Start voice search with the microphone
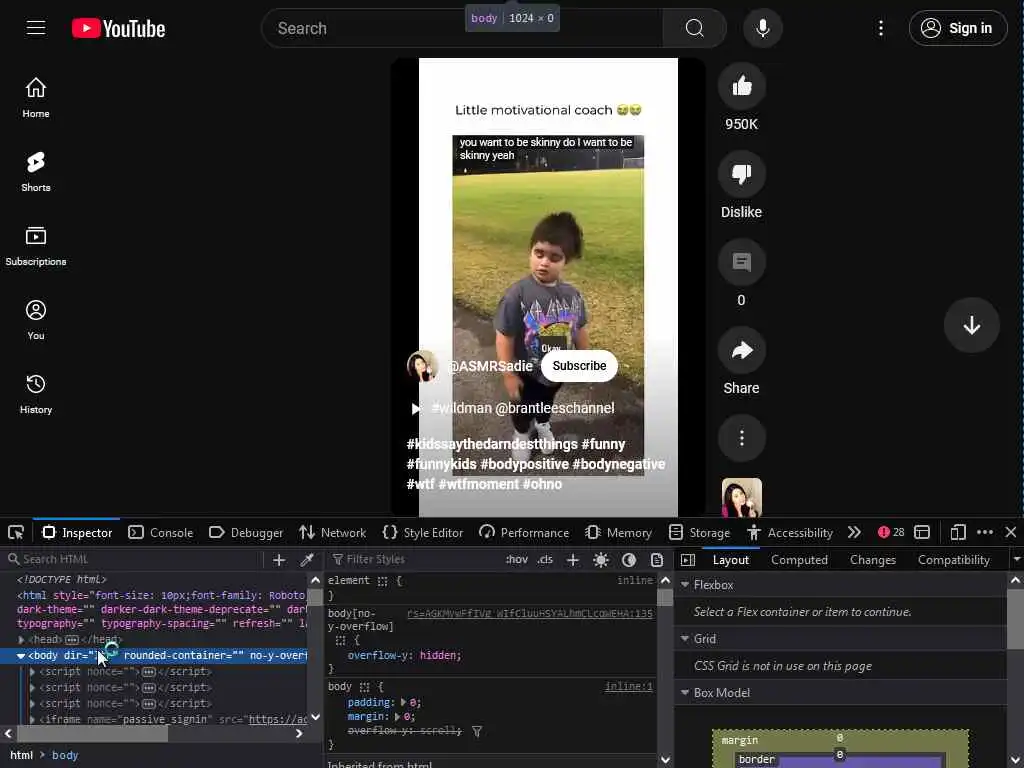This screenshot has height=768, width=1024. pyautogui.click(x=762, y=28)
